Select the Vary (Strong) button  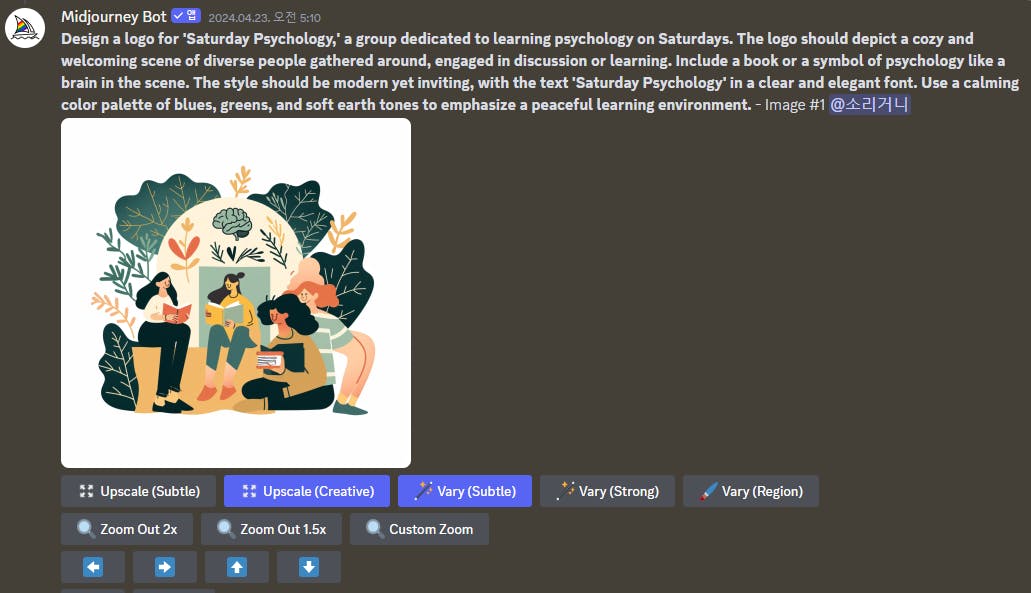point(607,491)
